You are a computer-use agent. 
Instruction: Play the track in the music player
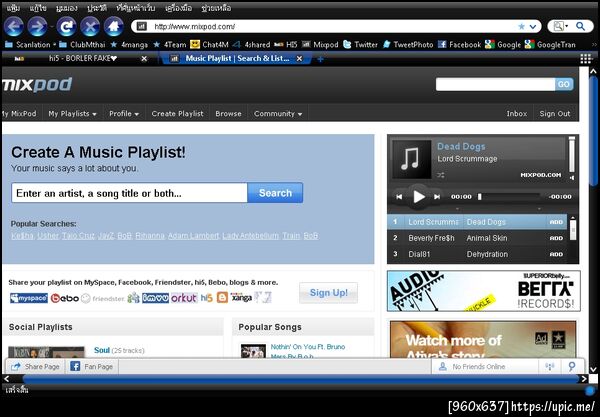(419, 197)
